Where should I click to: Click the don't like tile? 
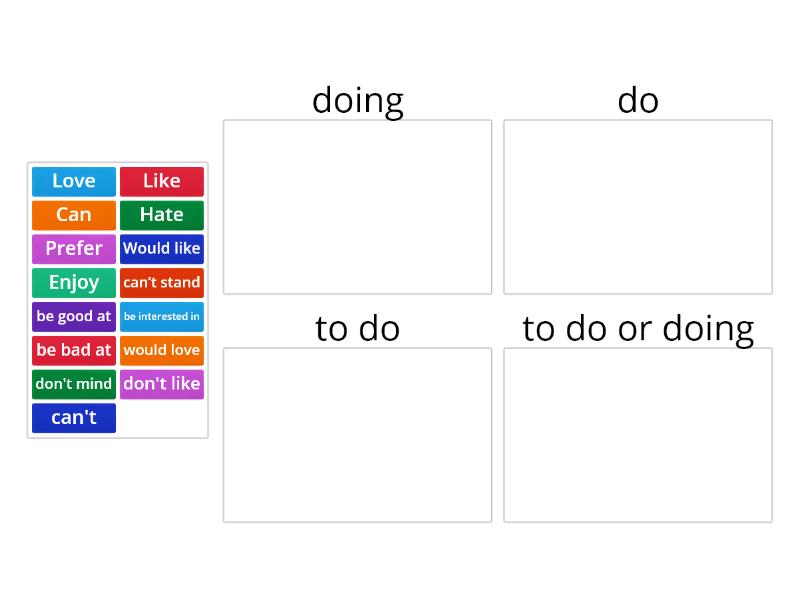(162, 384)
